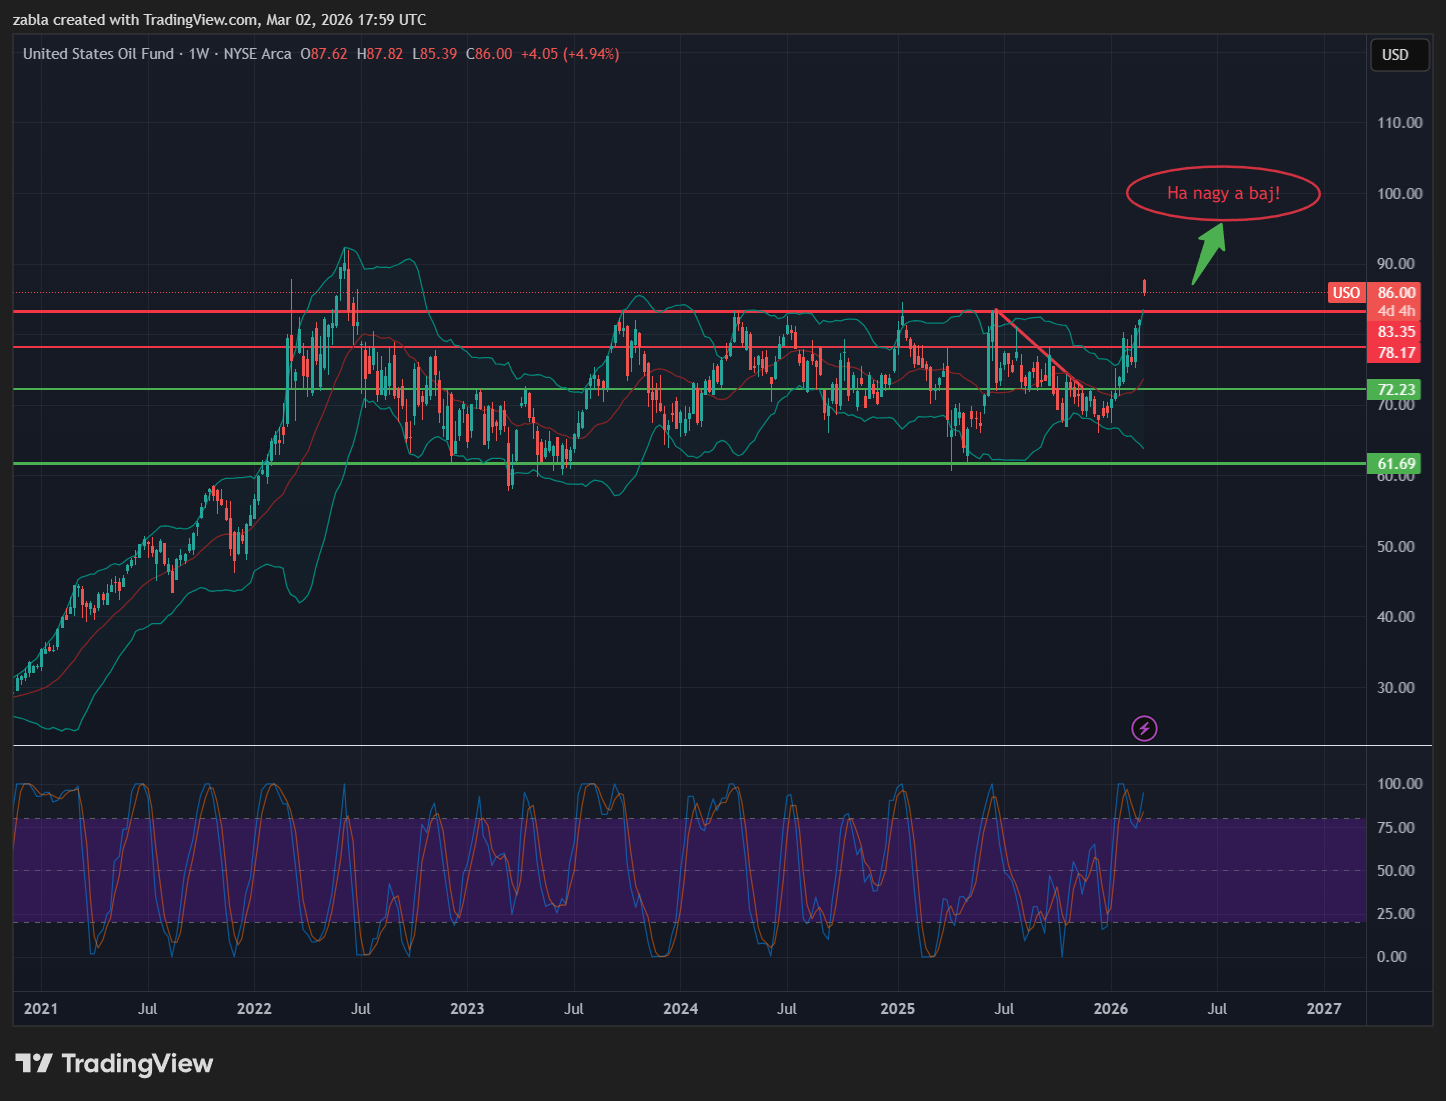Click the 'Ha nagy a baj!' text annotation
Viewport: 1446px width, 1101px height.
point(1223,193)
